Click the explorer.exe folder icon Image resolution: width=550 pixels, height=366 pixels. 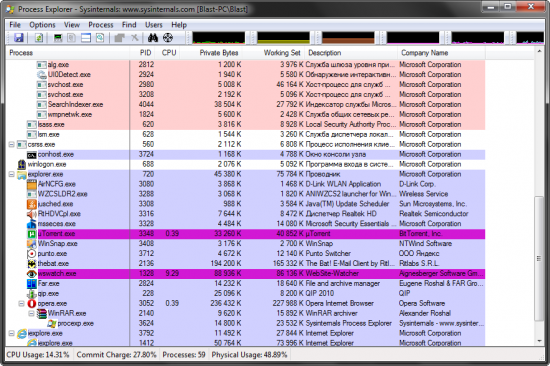click(22, 174)
